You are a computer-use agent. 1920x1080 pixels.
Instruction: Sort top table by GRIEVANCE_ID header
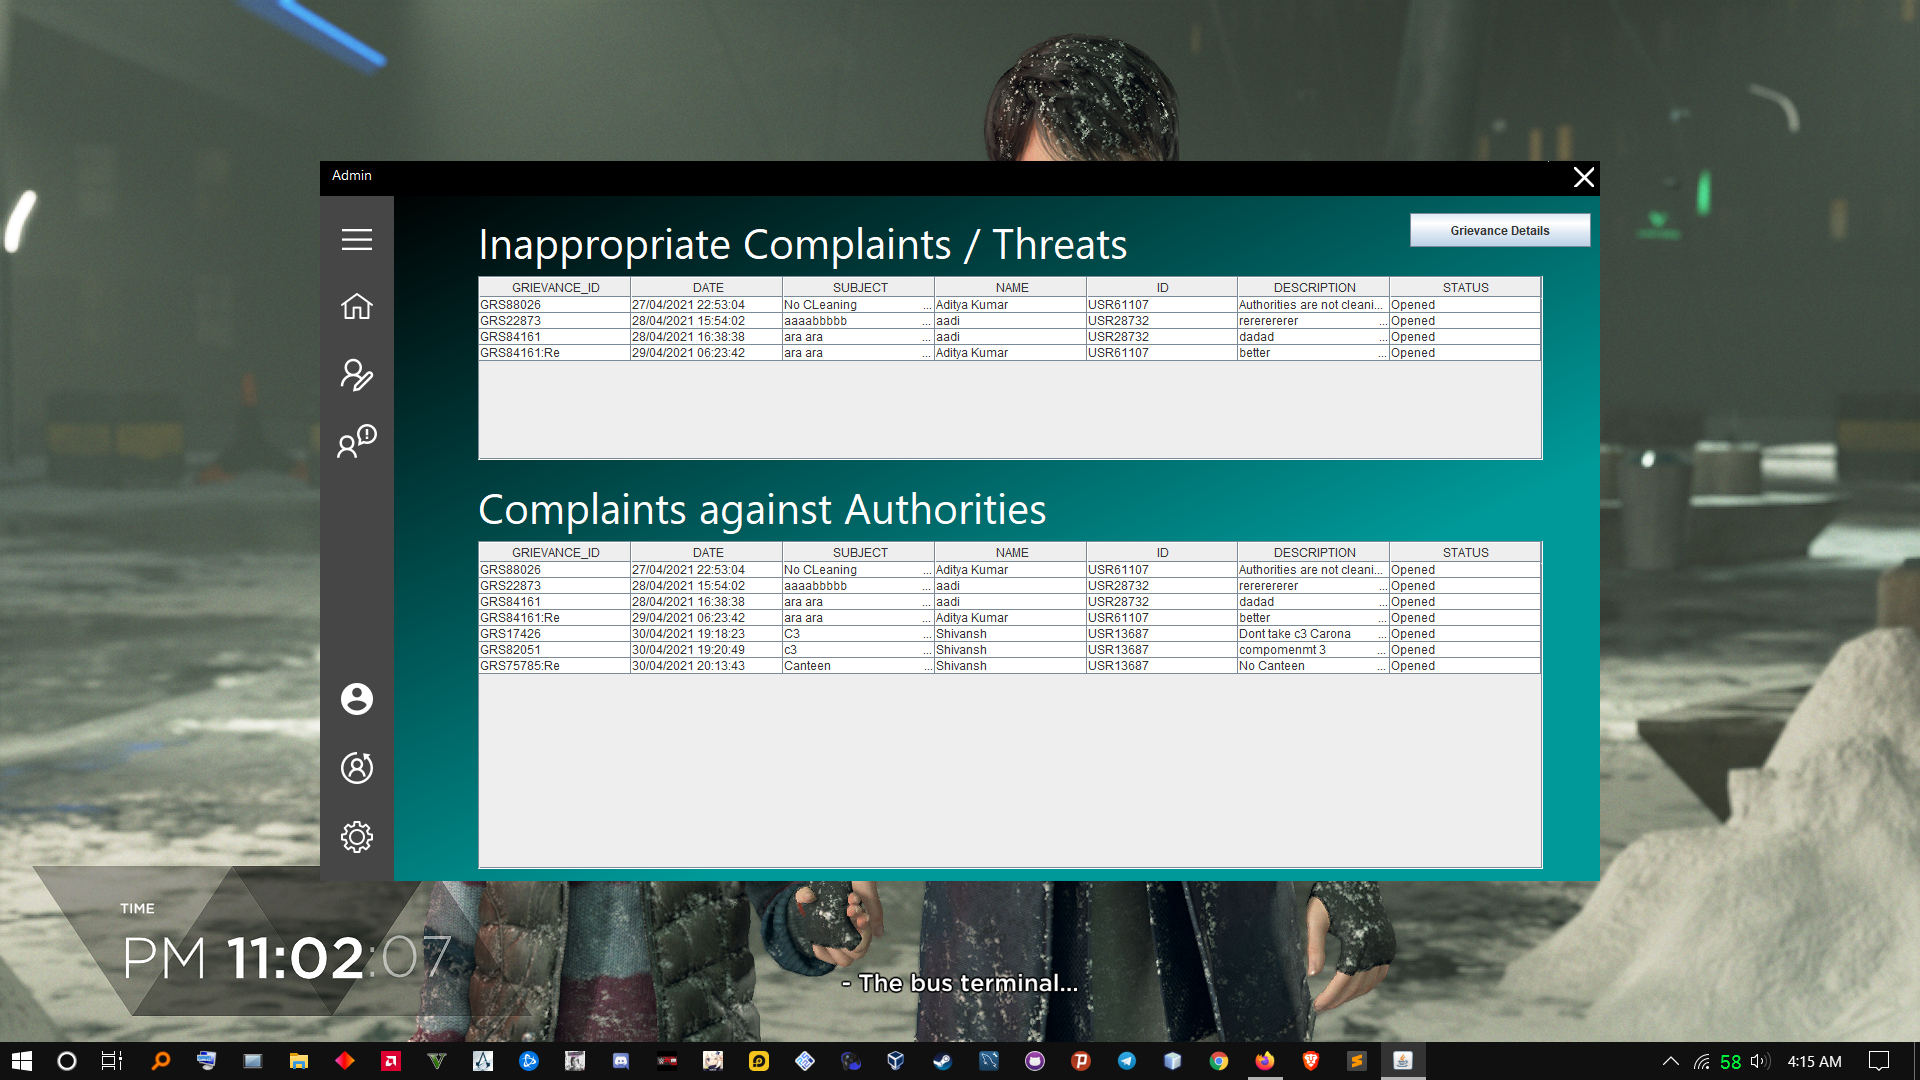(555, 288)
